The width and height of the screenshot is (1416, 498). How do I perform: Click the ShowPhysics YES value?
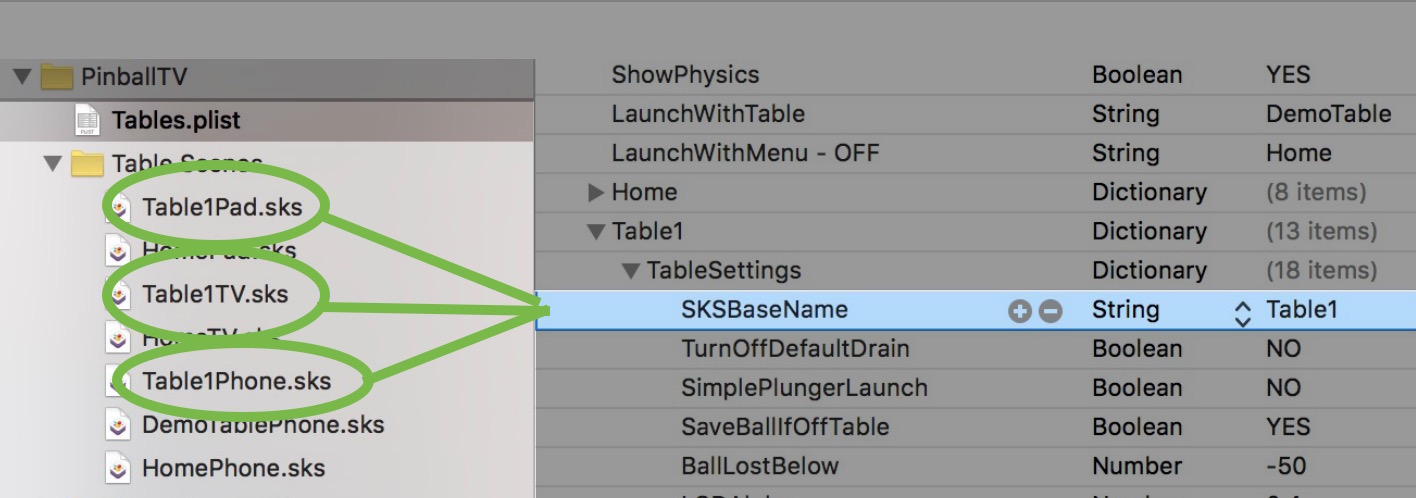pyautogui.click(x=1287, y=75)
